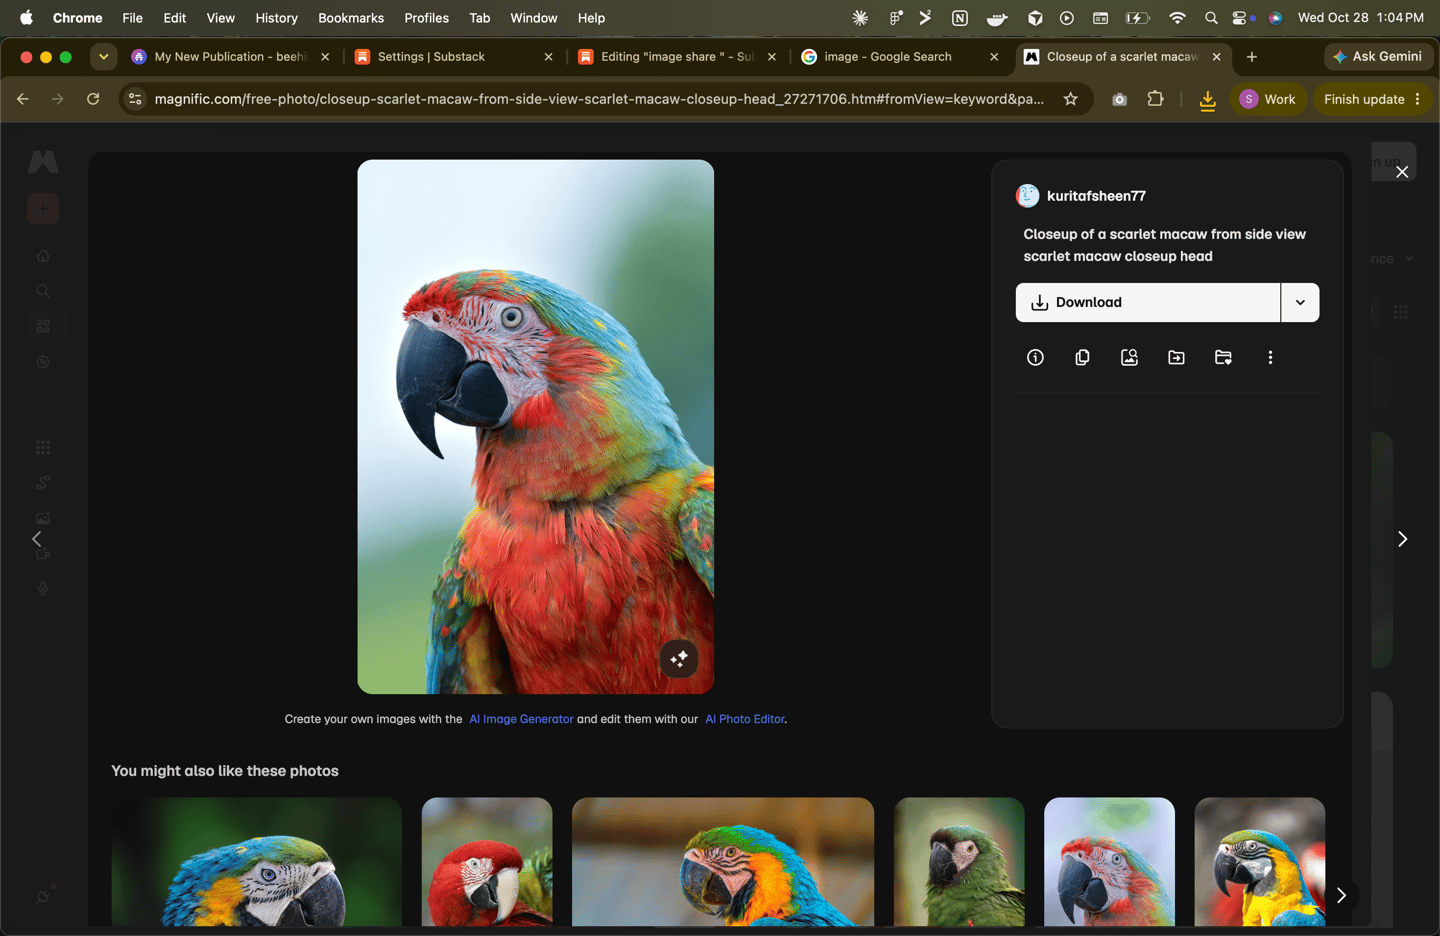Viewport: 1440px width, 936px height.
Task: Click the Magnific logo in sidebar
Action: (43, 162)
